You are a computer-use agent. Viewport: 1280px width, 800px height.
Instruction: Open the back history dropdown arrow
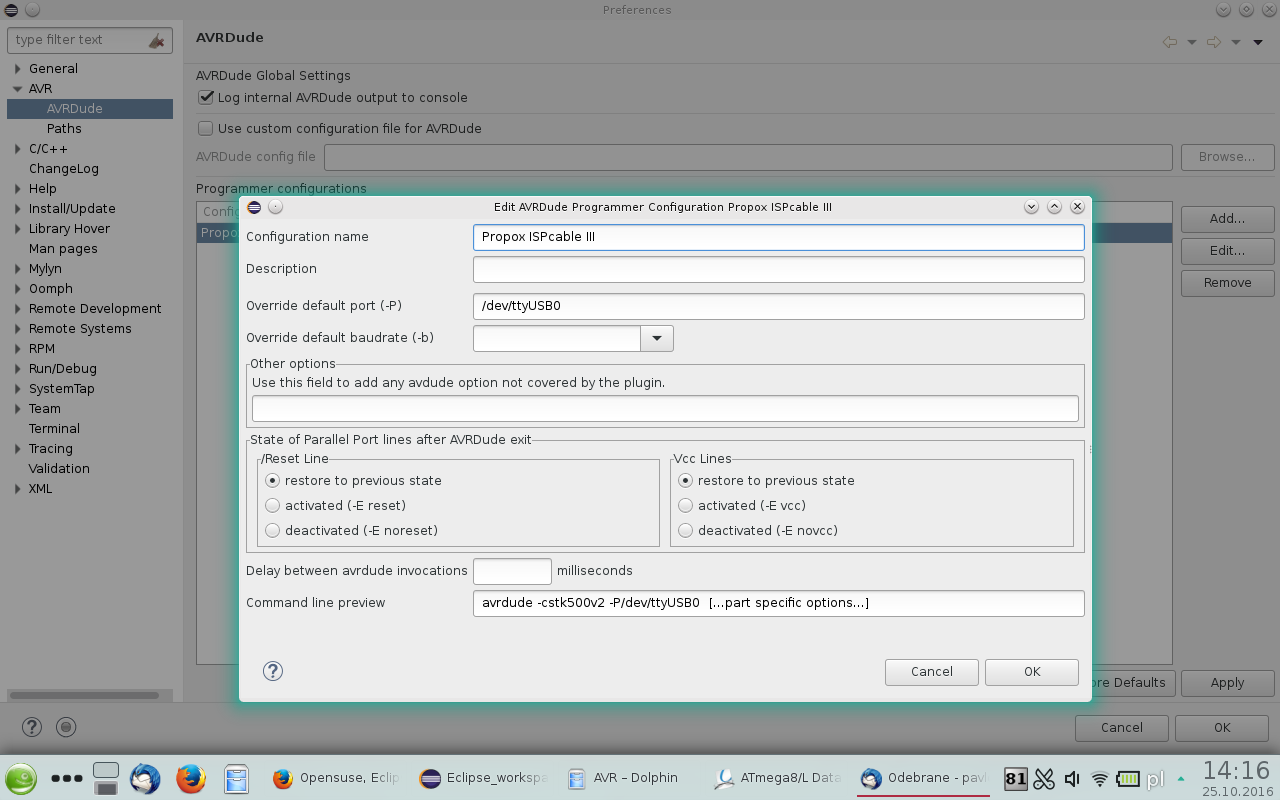[x=1191, y=42]
